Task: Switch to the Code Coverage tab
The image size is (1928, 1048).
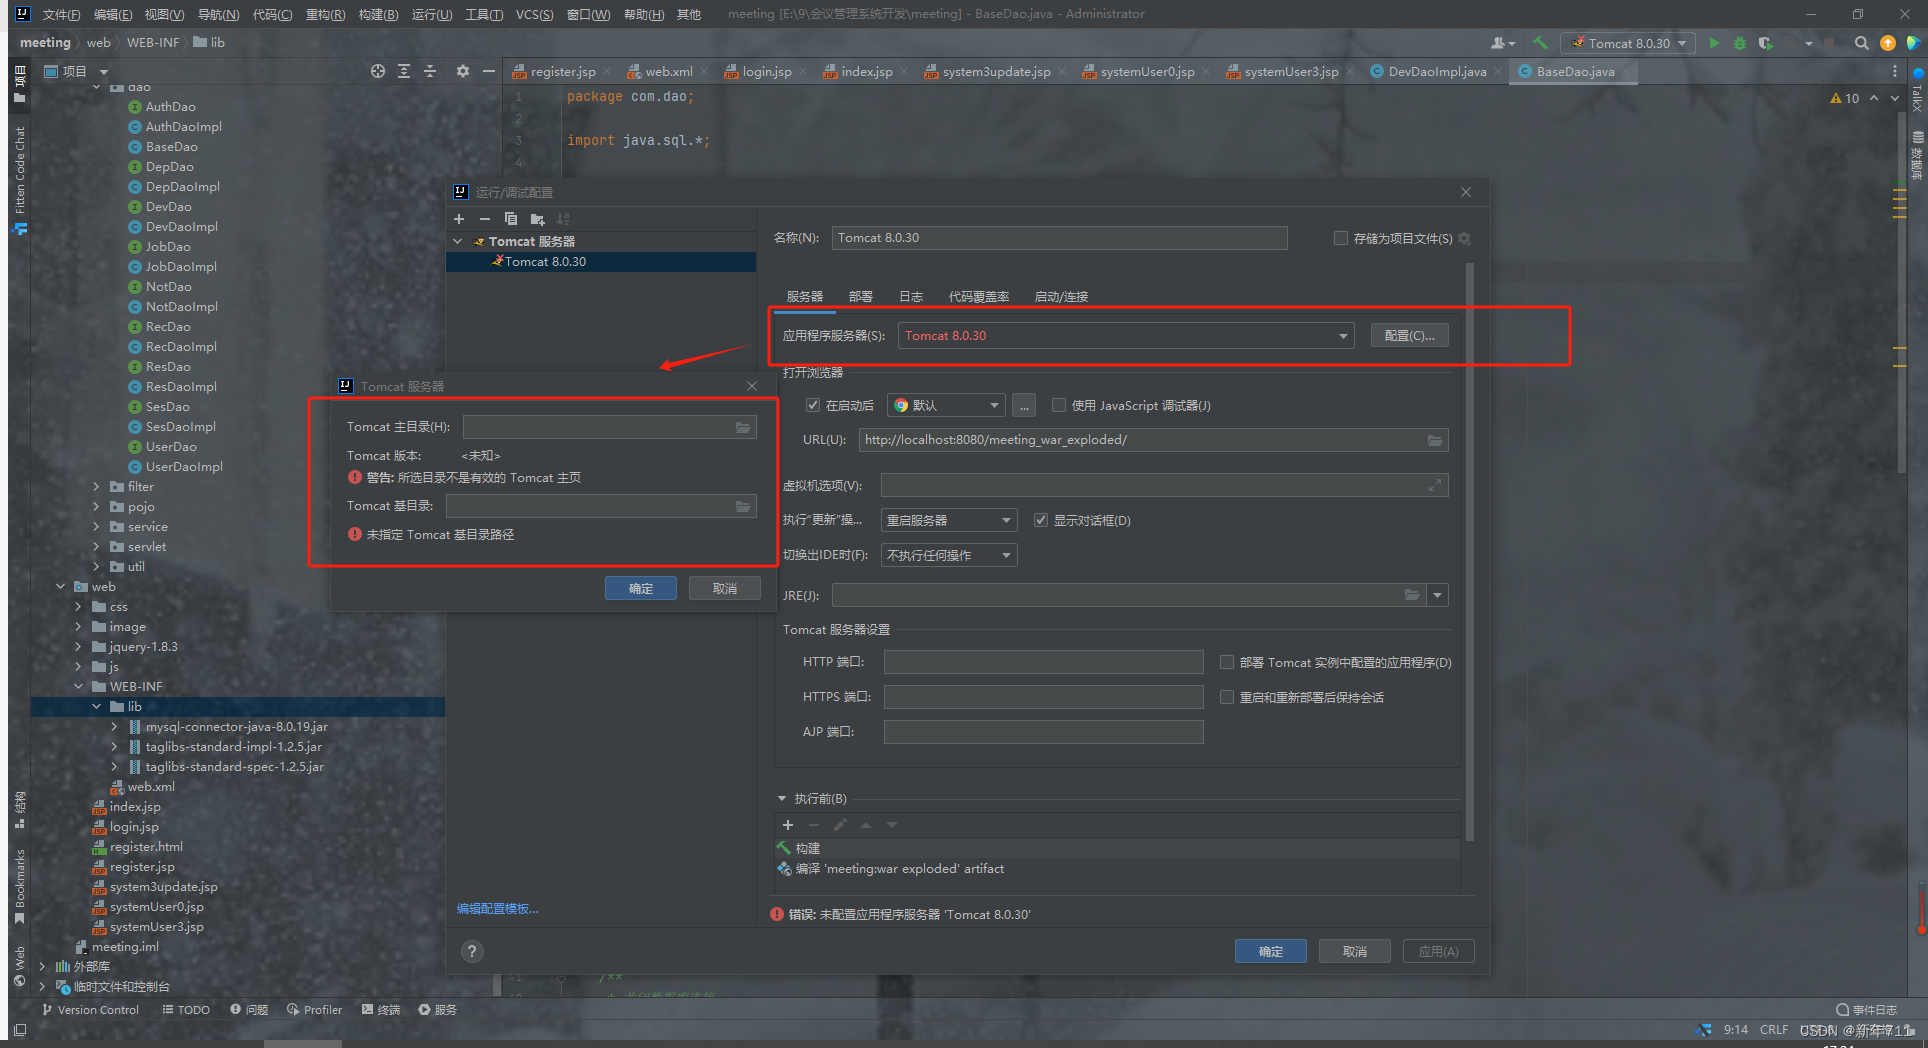Action: point(979,297)
